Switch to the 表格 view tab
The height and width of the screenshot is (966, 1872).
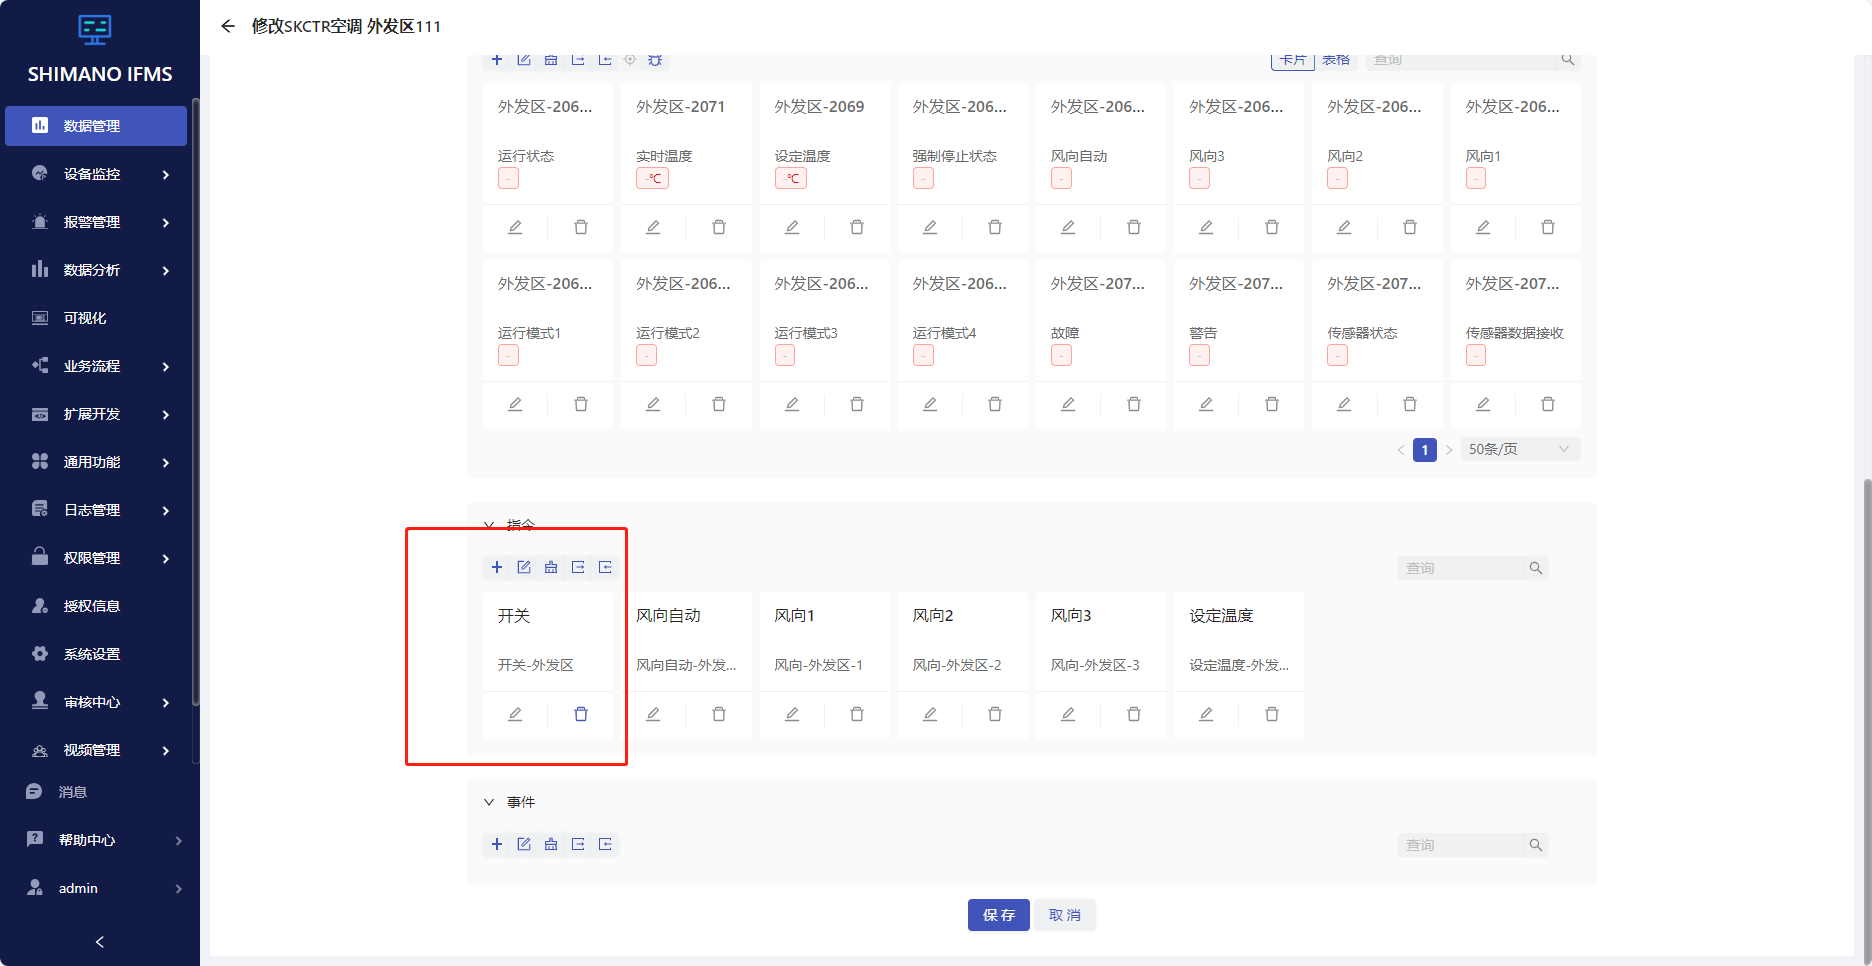1336,60
